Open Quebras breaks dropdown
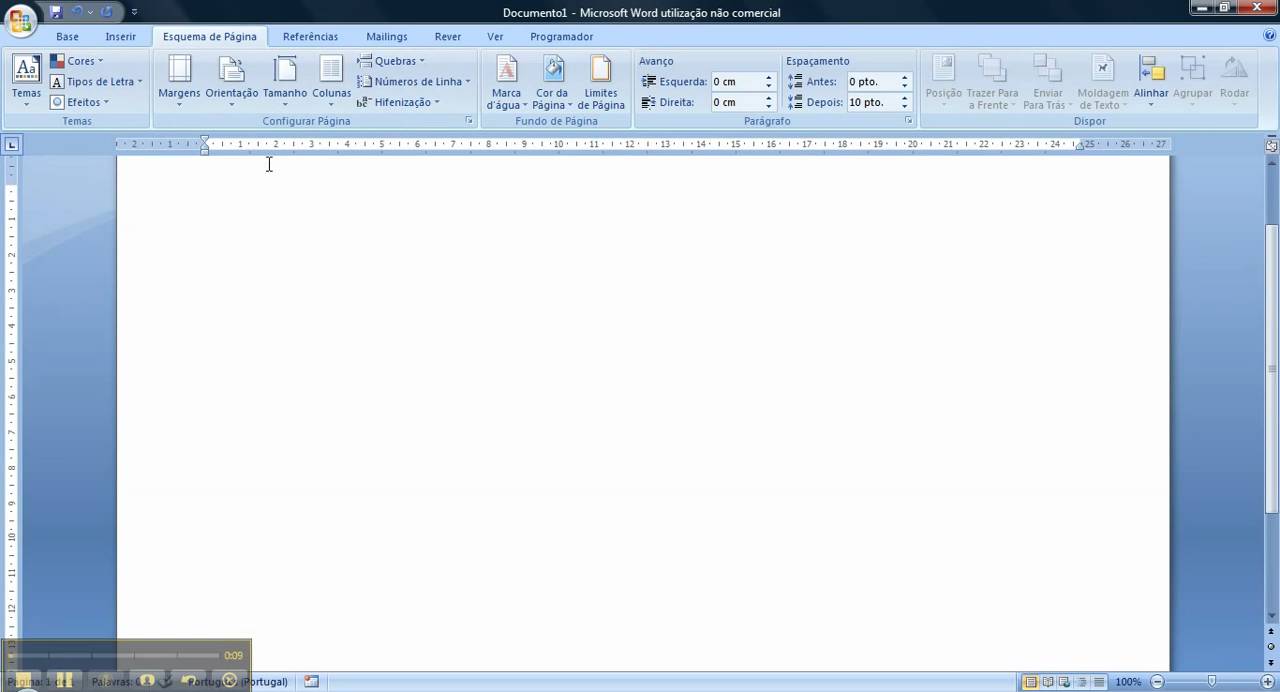The width and height of the screenshot is (1280, 692). [391, 61]
